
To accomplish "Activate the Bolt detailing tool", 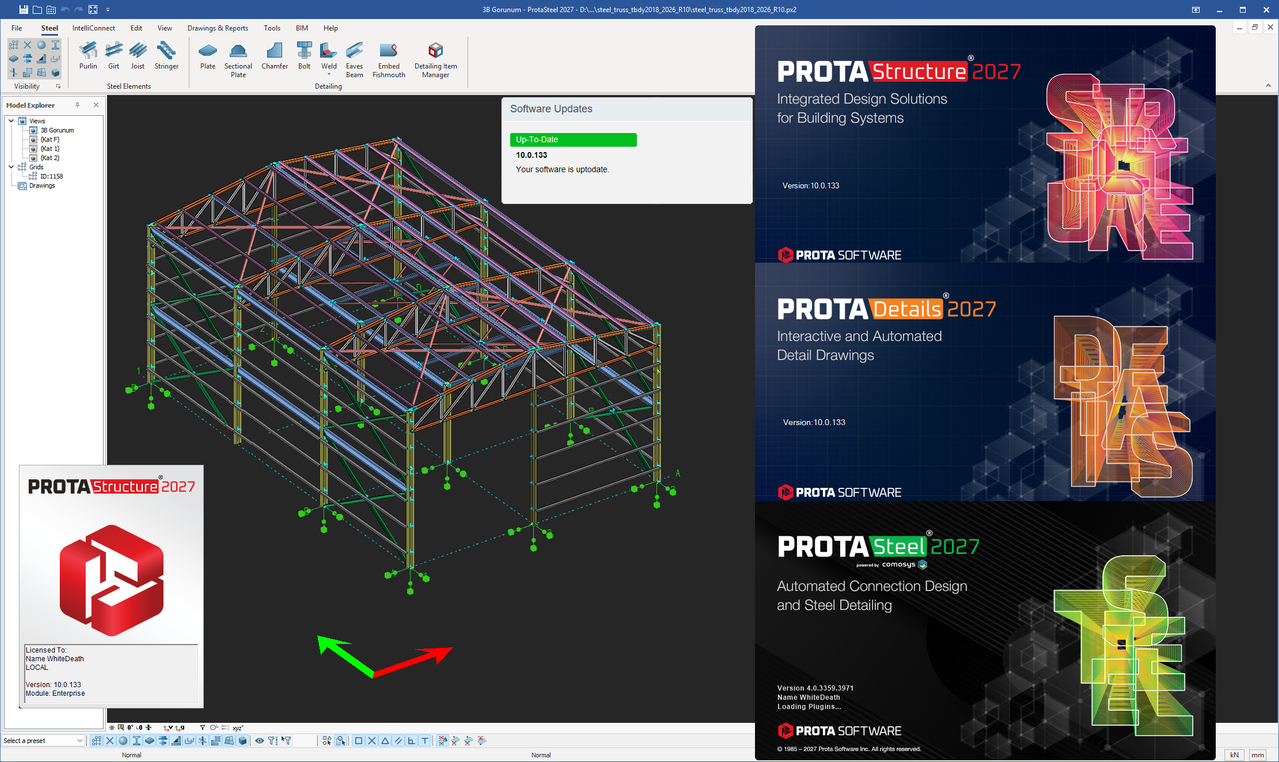I will (304, 56).
